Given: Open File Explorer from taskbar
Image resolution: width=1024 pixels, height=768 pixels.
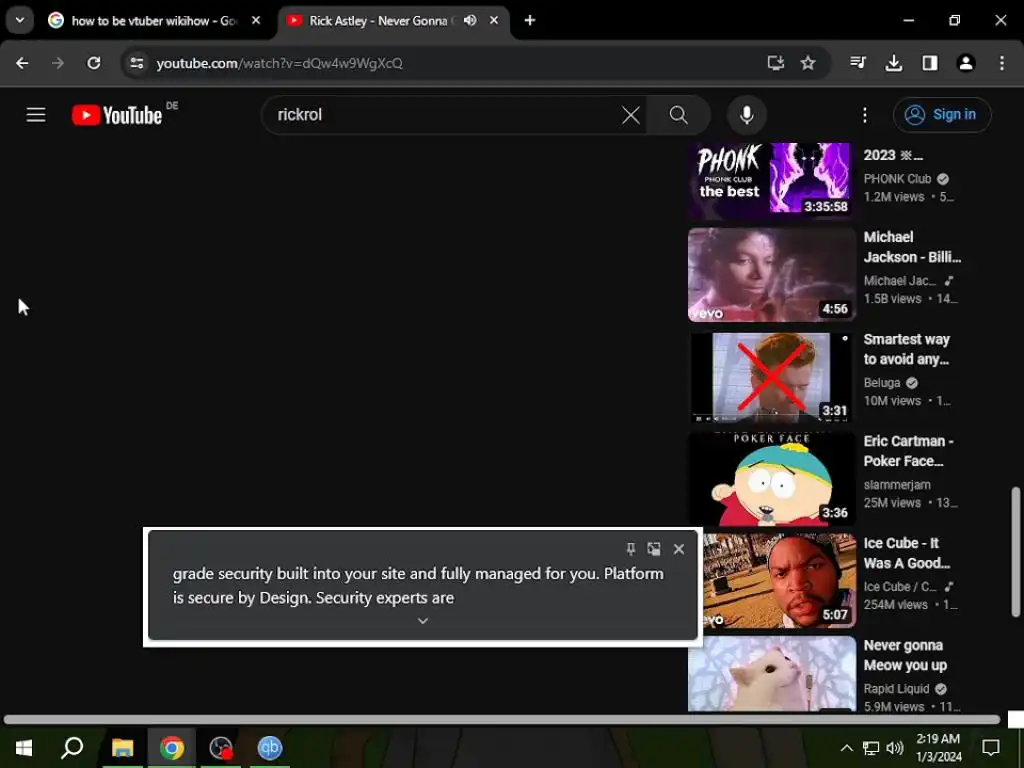Looking at the screenshot, I should coord(122,748).
